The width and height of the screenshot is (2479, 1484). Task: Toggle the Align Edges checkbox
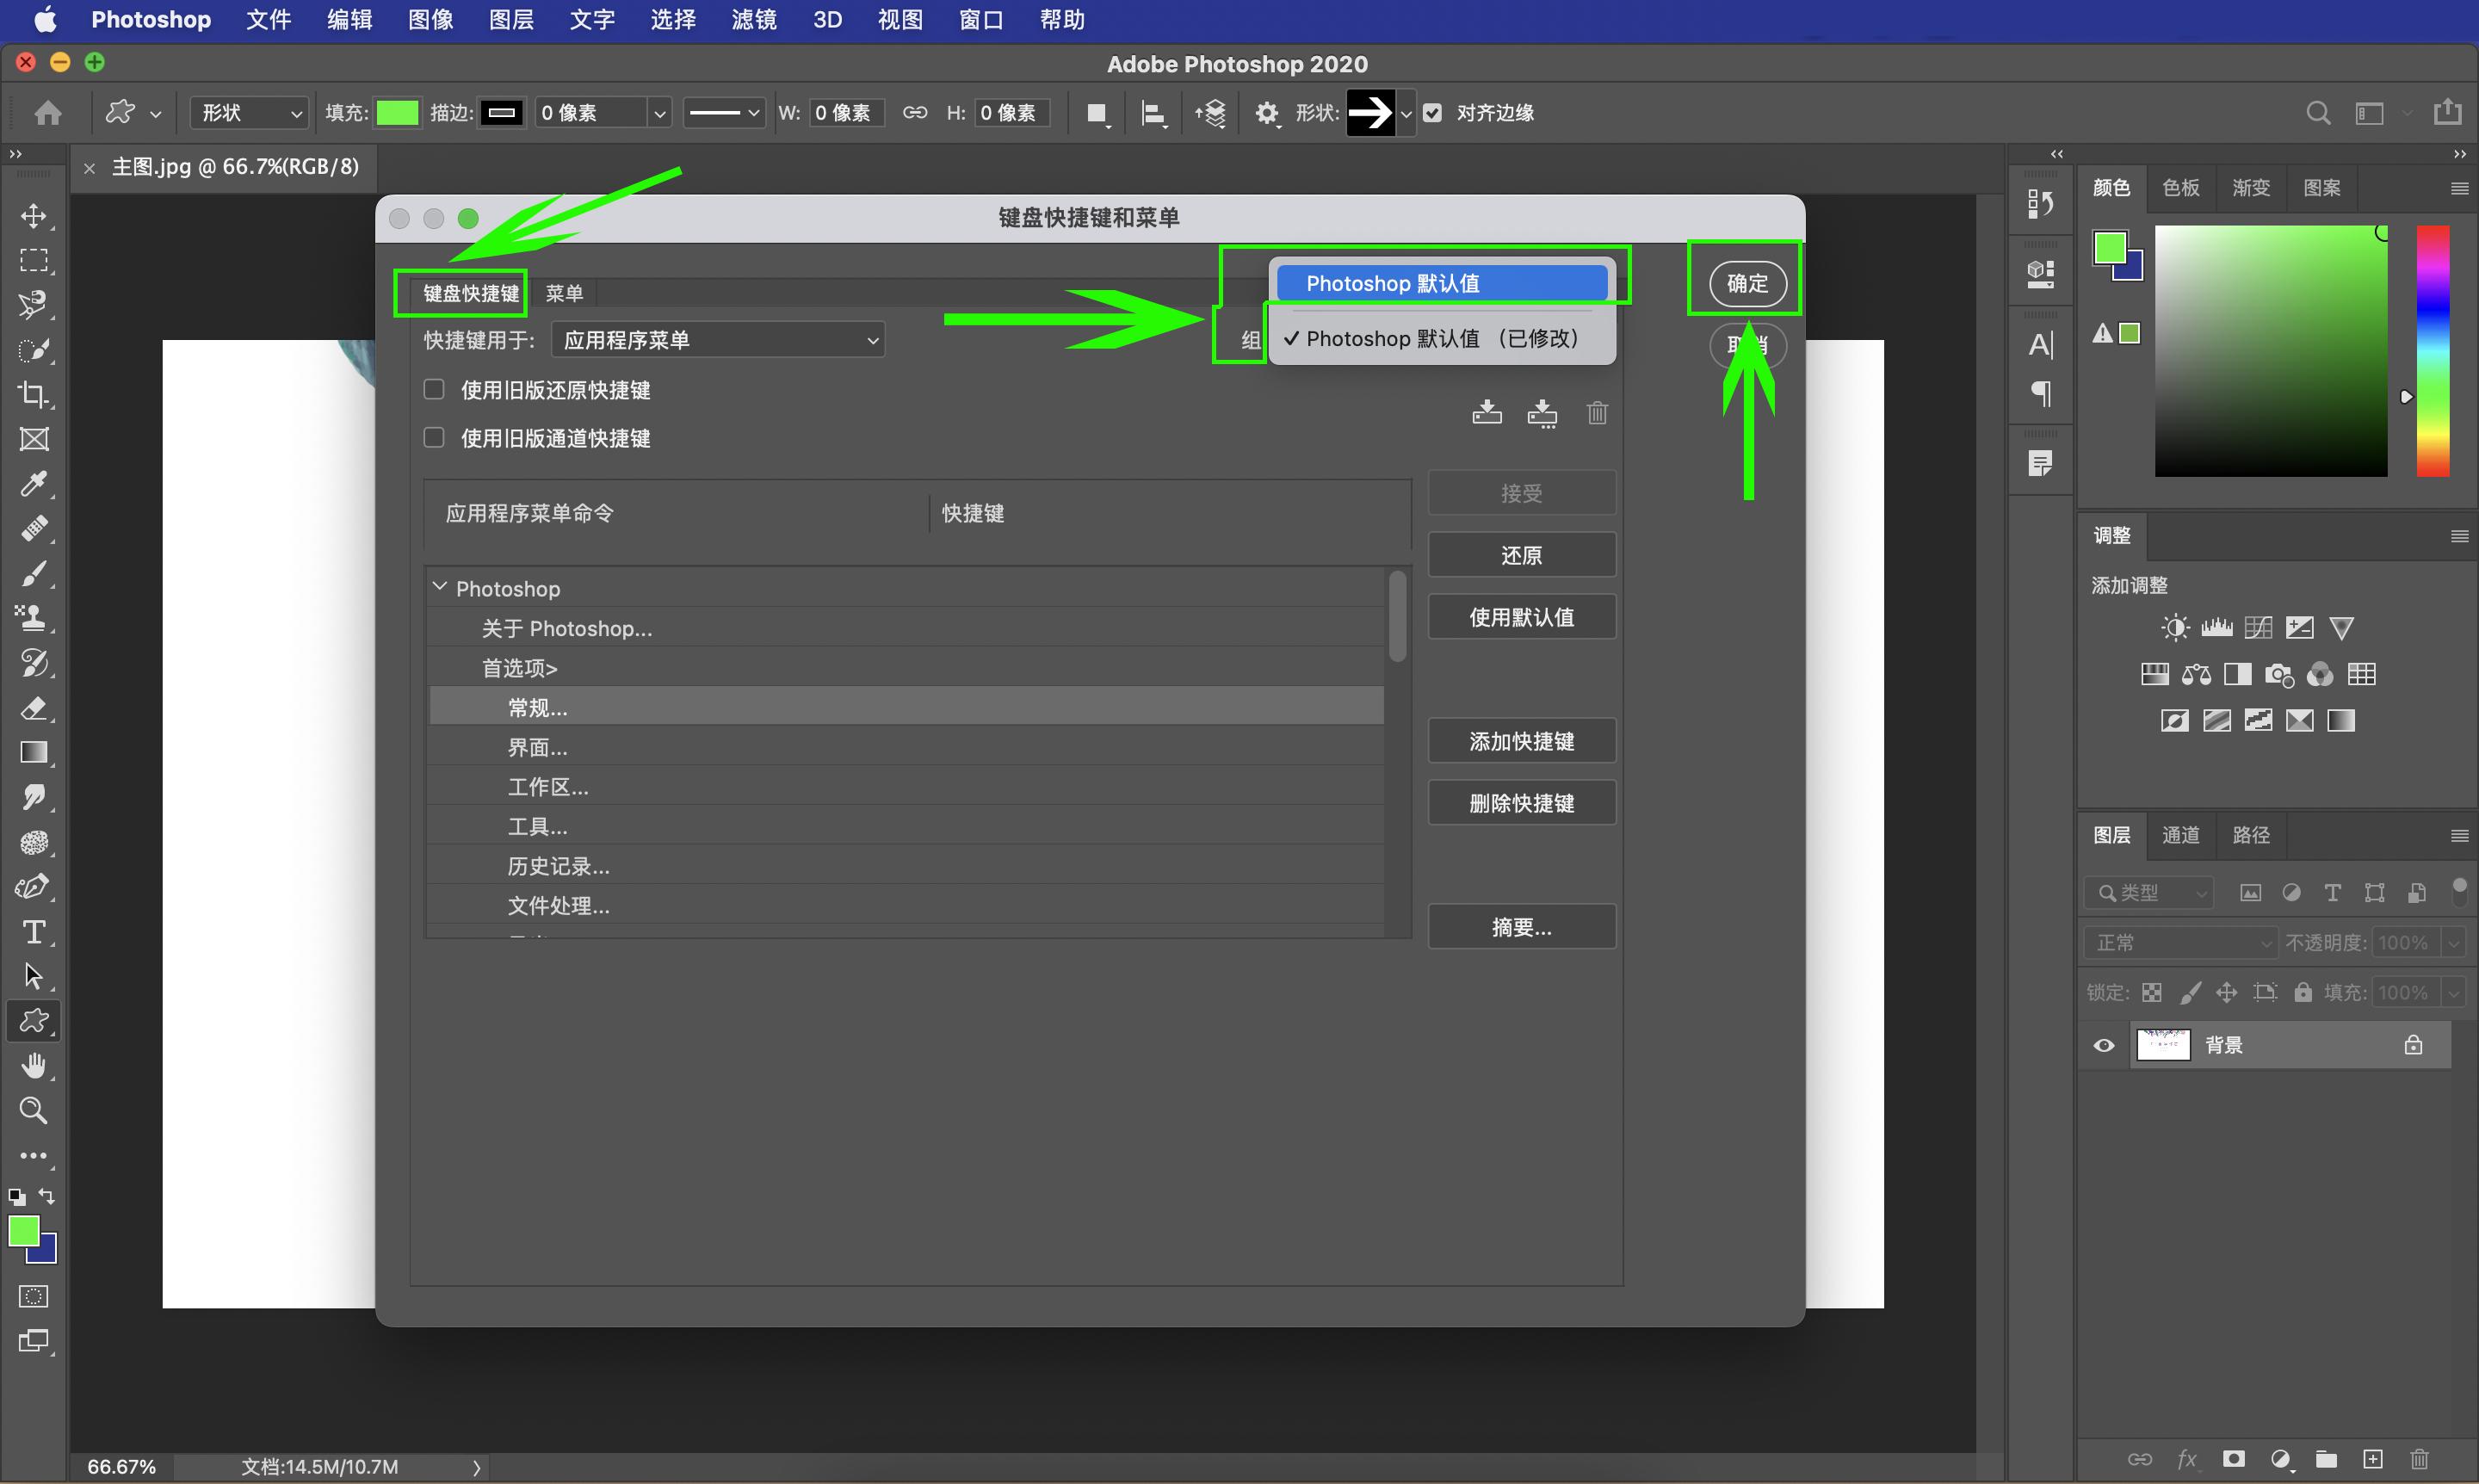[x=1432, y=113]
